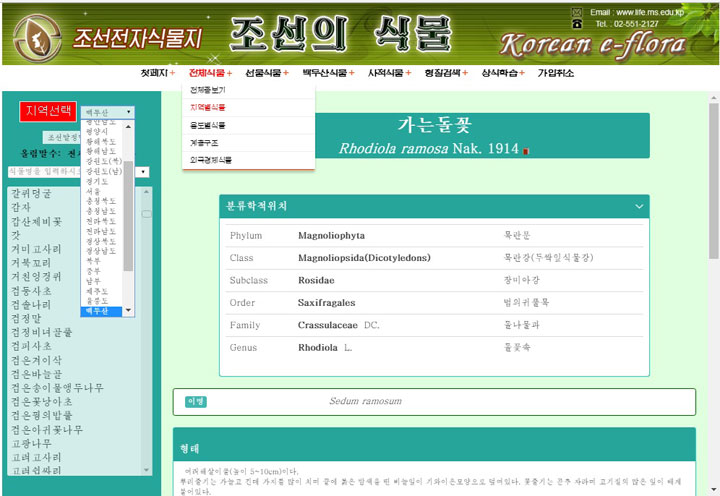Select 고려고사리 in the plant list
Screen dimensions: 720x496
36,457
